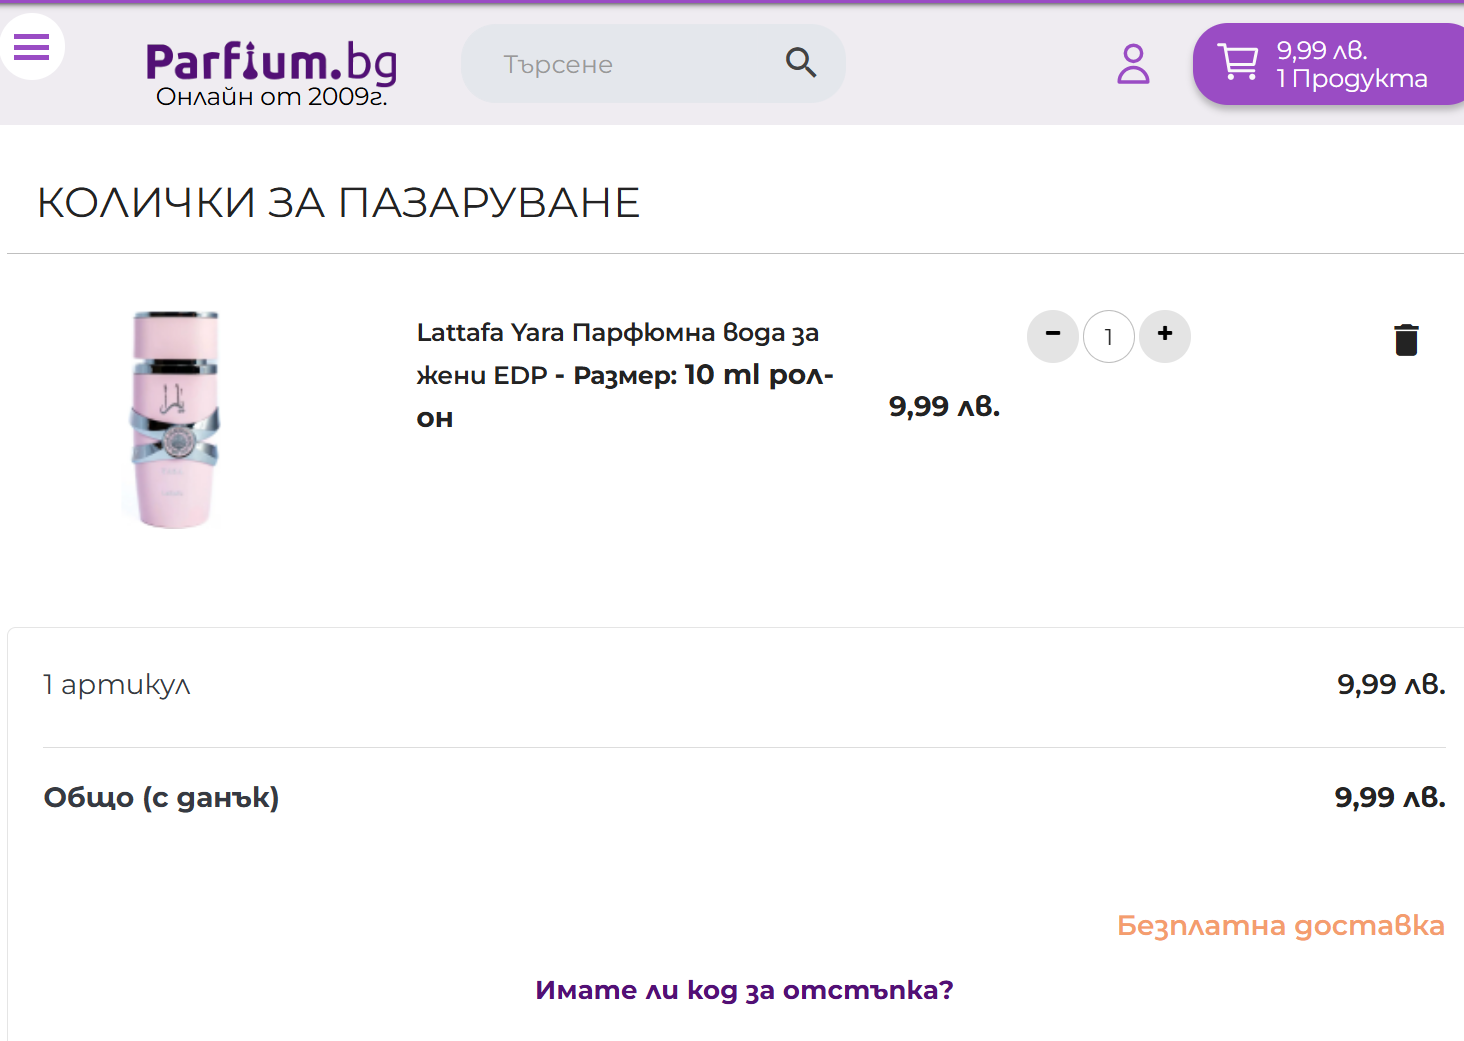Screen dimensions: 1464x1041
Task: Click the 'Общо (с данък)' total label
Action: (161, 798)
